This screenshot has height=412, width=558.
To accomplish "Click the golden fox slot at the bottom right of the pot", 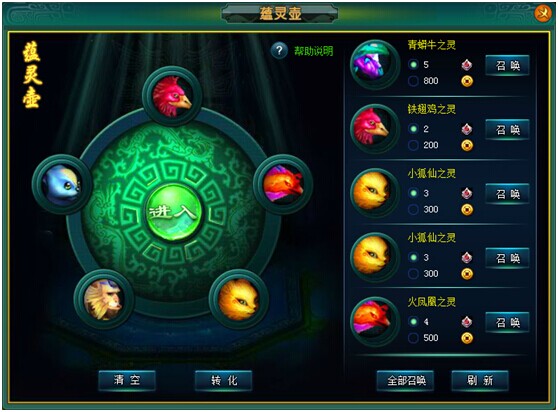I will coord(238,299).
